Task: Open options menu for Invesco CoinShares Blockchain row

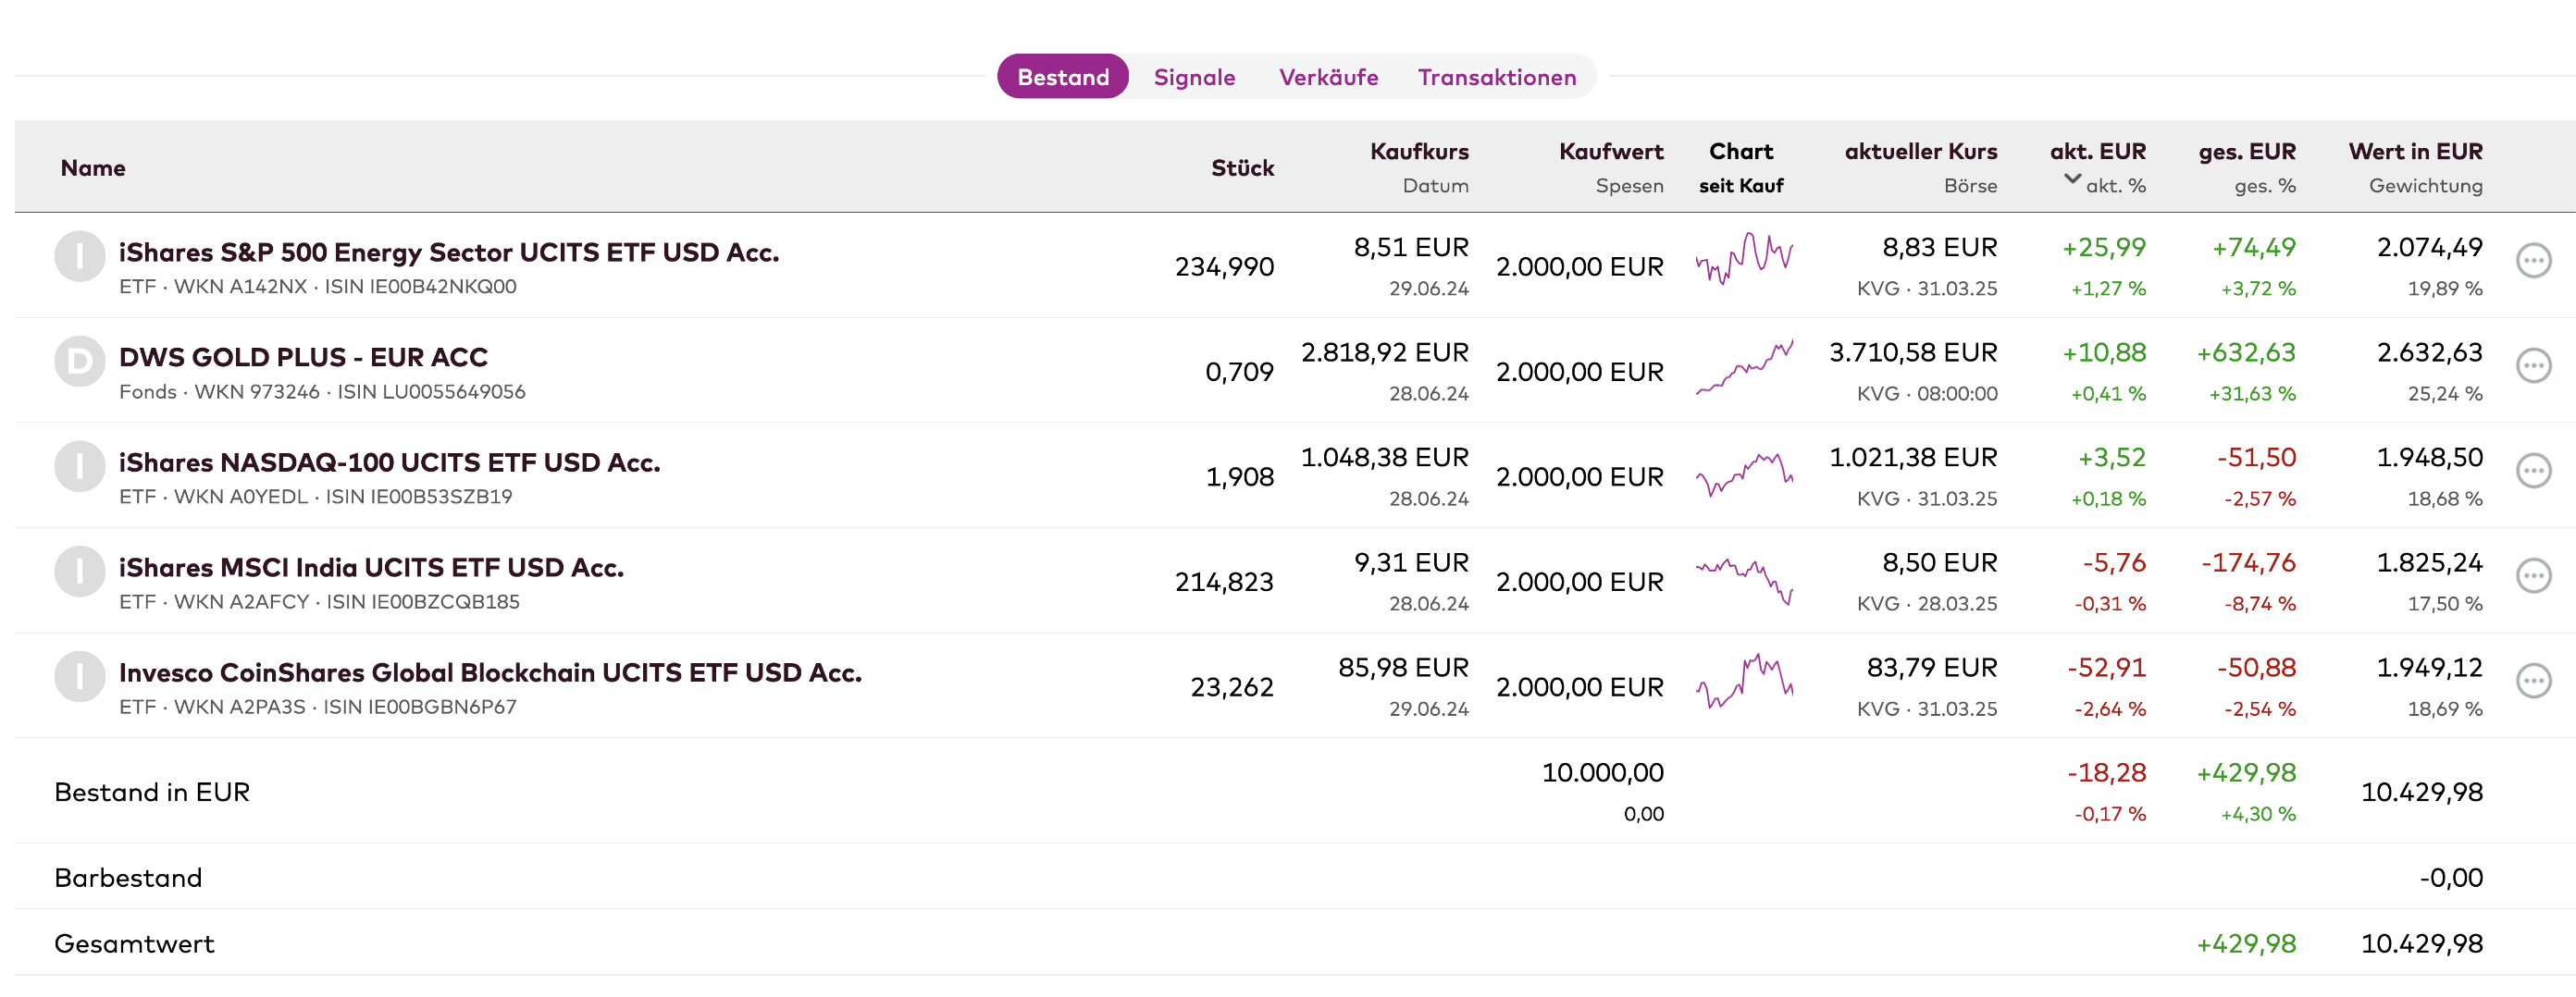Action: coord(2533,682)
